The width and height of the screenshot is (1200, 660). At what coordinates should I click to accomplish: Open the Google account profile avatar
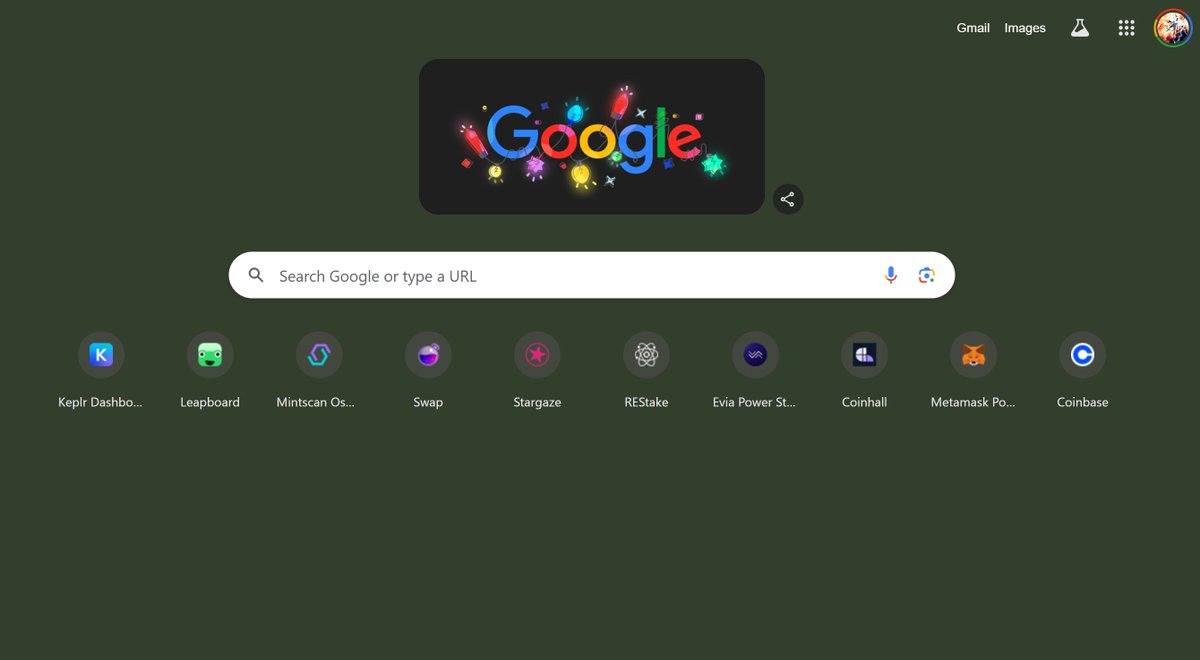coord(1172,28)
